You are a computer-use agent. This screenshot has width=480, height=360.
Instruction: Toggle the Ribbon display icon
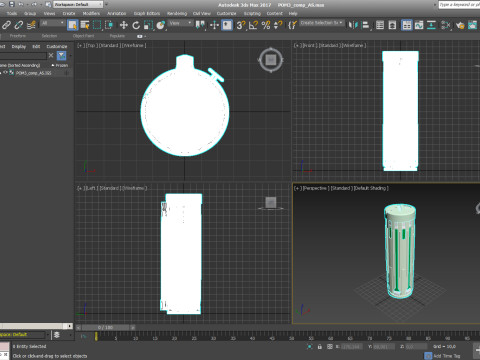407,25
